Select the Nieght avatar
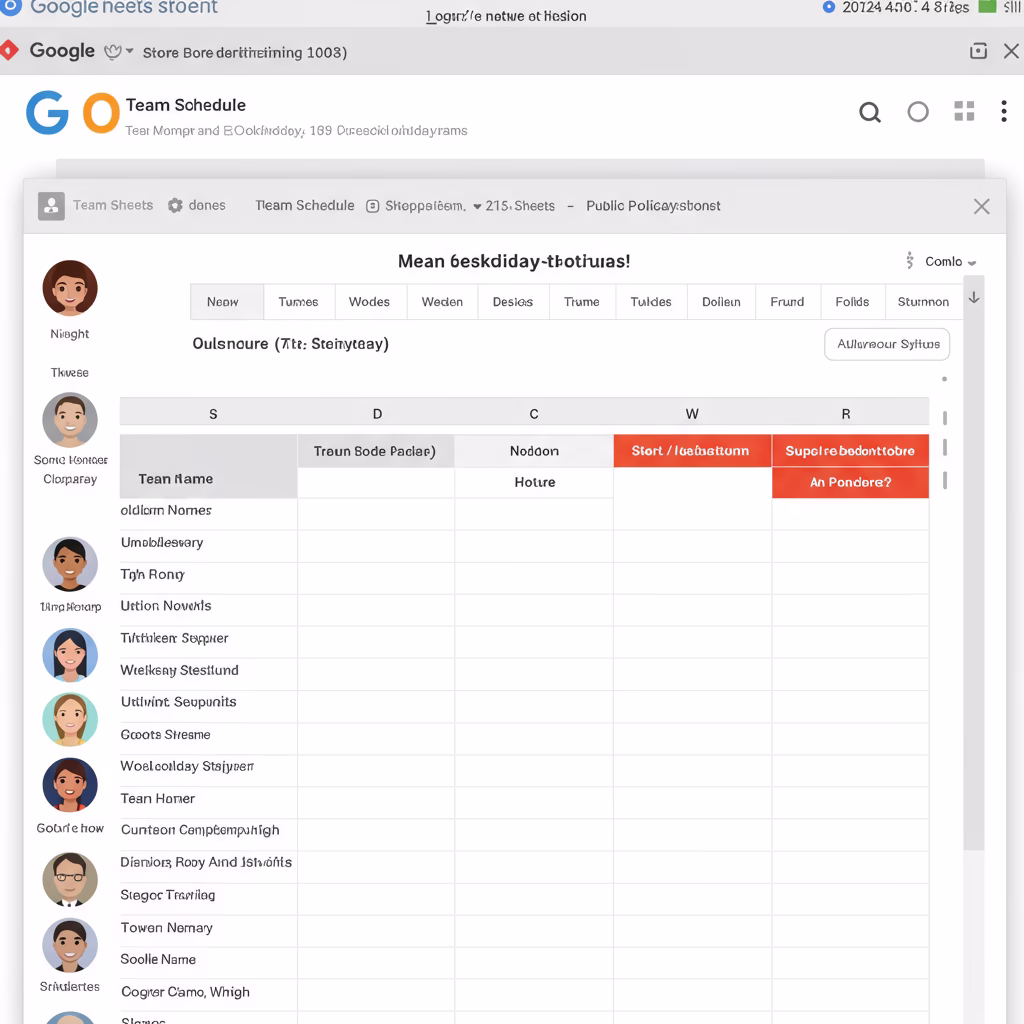The image size is (1024, 1024). point(70,288)
